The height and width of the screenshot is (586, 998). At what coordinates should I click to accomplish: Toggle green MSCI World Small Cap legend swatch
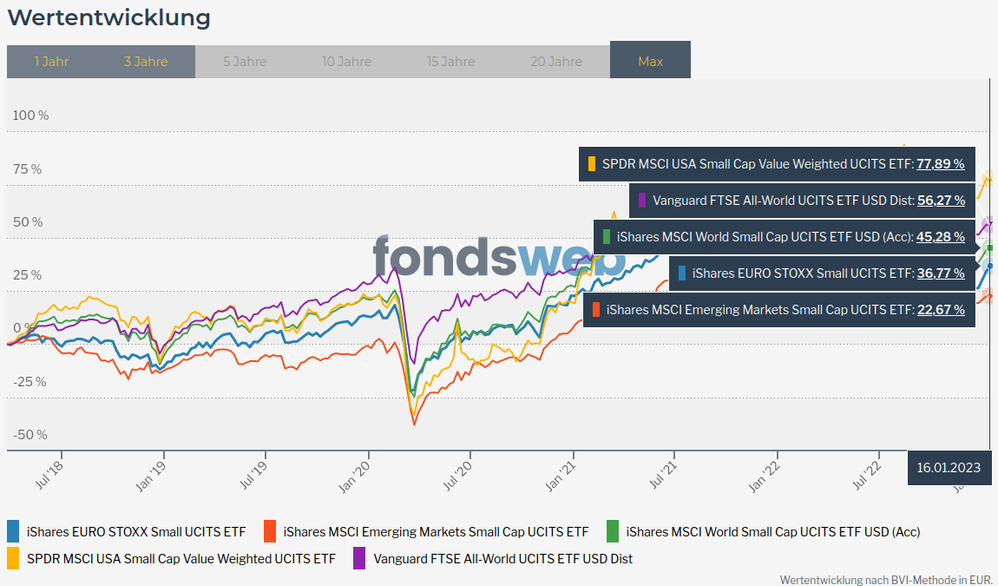click(612, 531)
